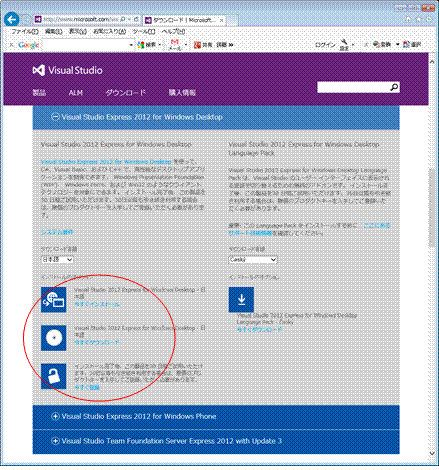
Task: Click the ログイン button in Google toolbar
Action: 325,44
